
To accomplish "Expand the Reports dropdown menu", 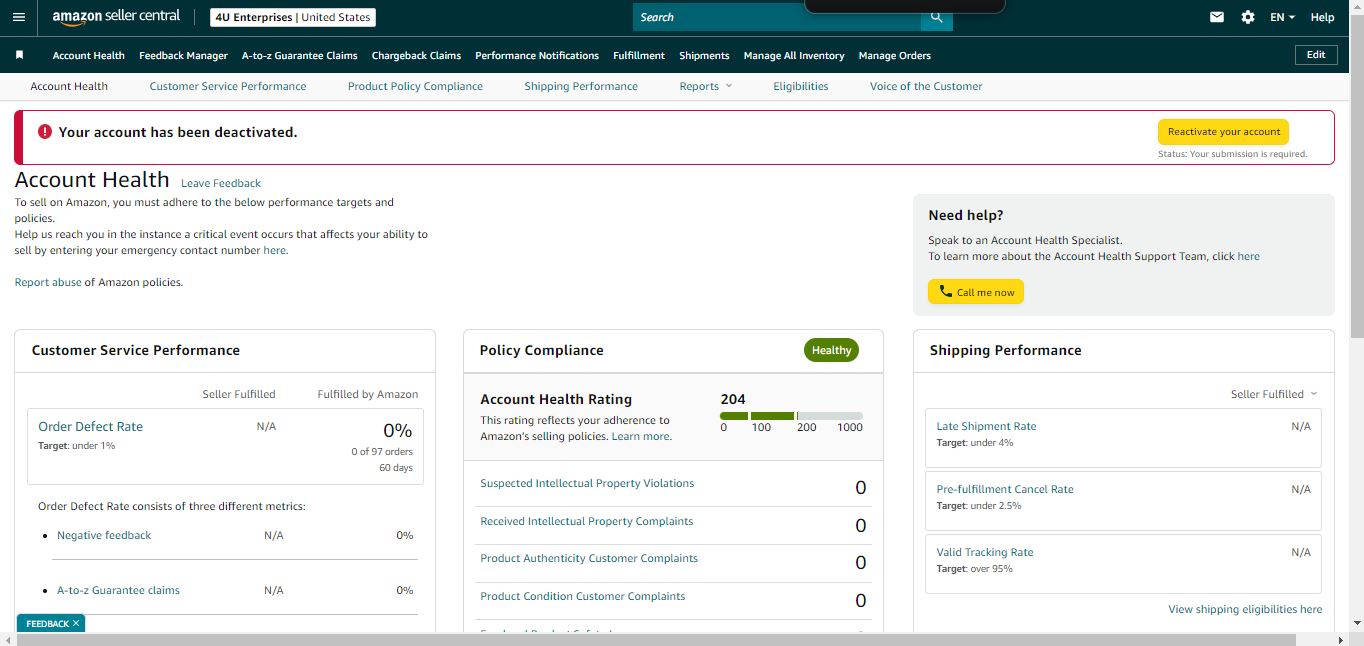I will click(x=706, y=86).
